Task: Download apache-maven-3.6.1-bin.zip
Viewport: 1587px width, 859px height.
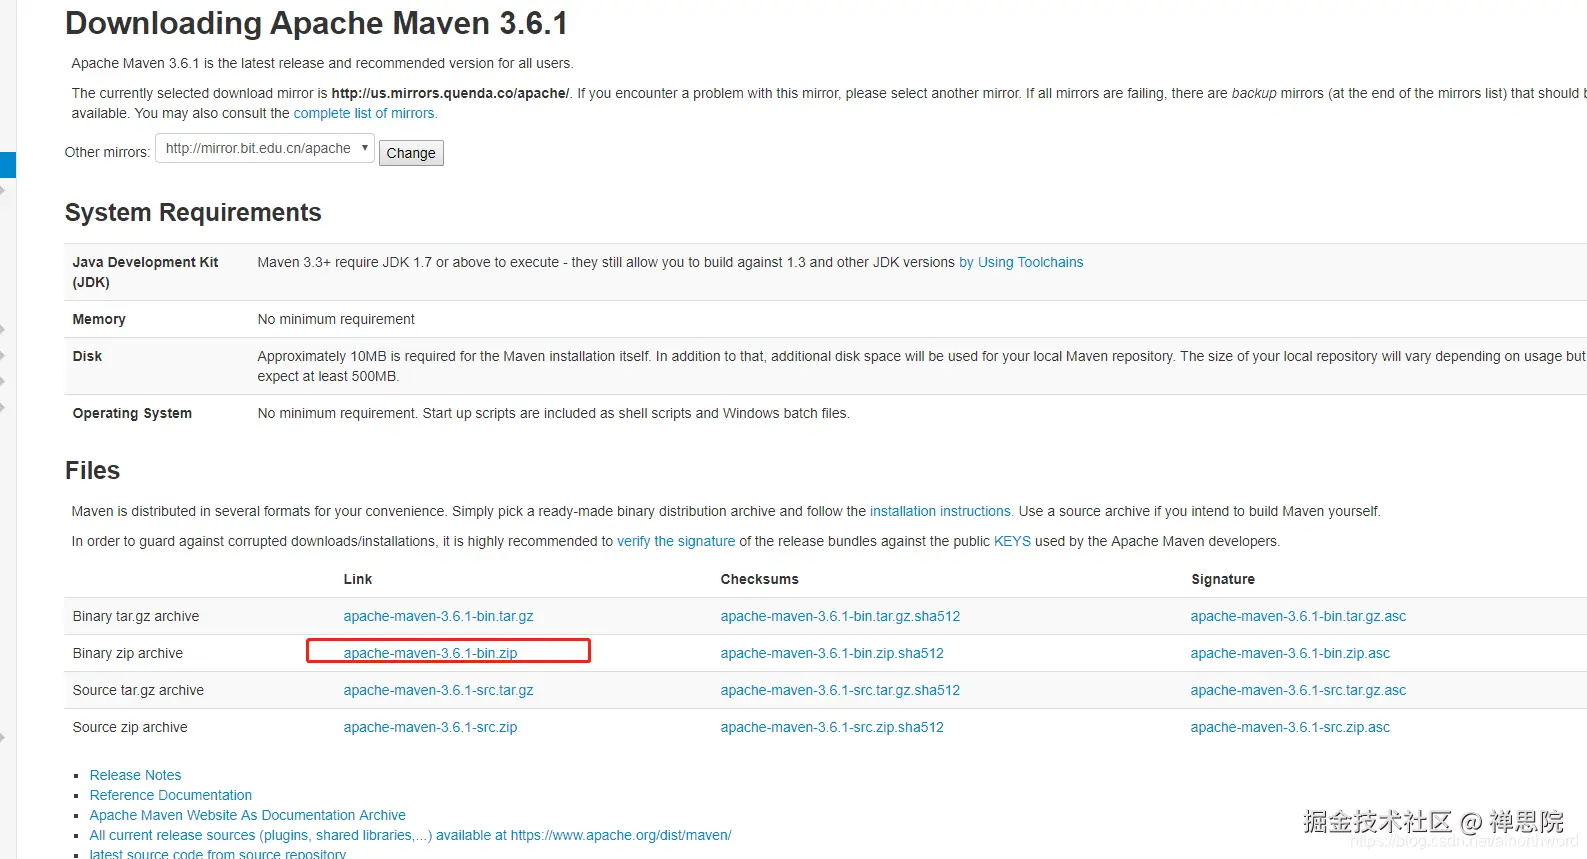Action: coord(430,653)
